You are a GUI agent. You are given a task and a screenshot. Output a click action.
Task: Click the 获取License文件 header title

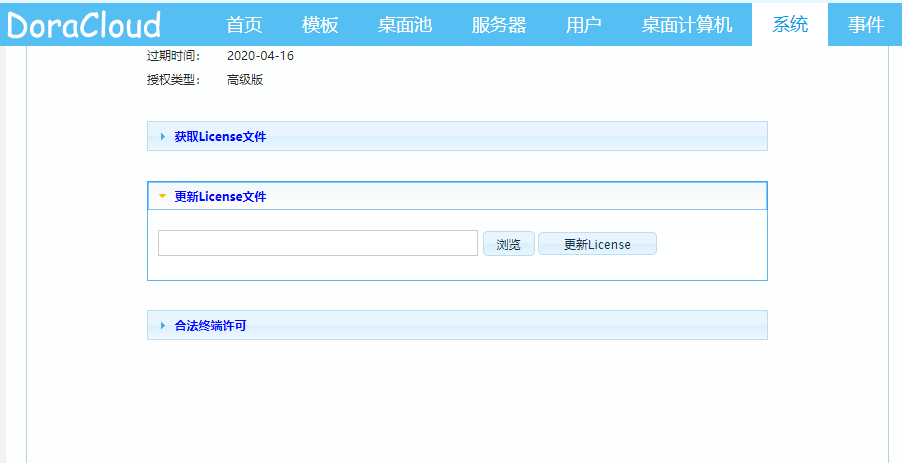click(220, 137)
